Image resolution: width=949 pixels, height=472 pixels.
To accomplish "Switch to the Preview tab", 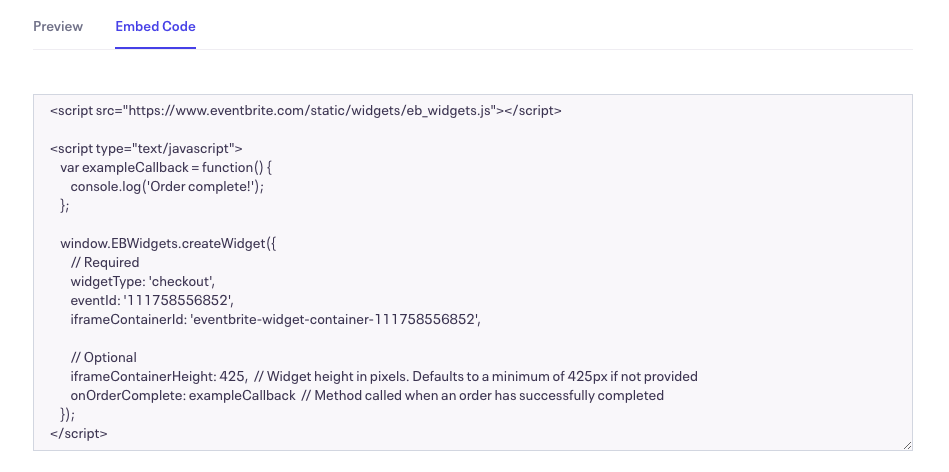I will click(x=58, y=27).
